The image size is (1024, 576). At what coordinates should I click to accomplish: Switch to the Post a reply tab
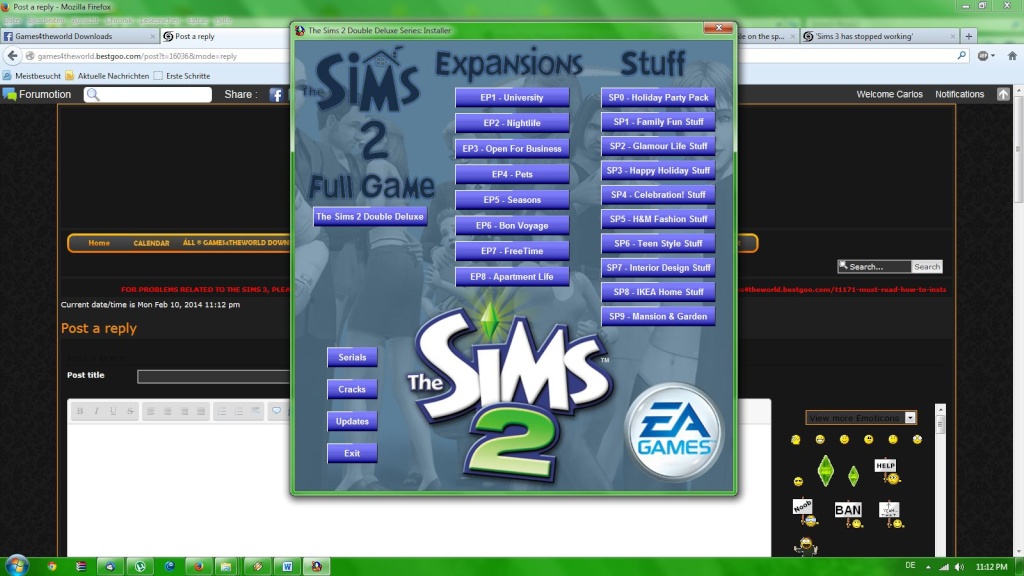point(225,37)
